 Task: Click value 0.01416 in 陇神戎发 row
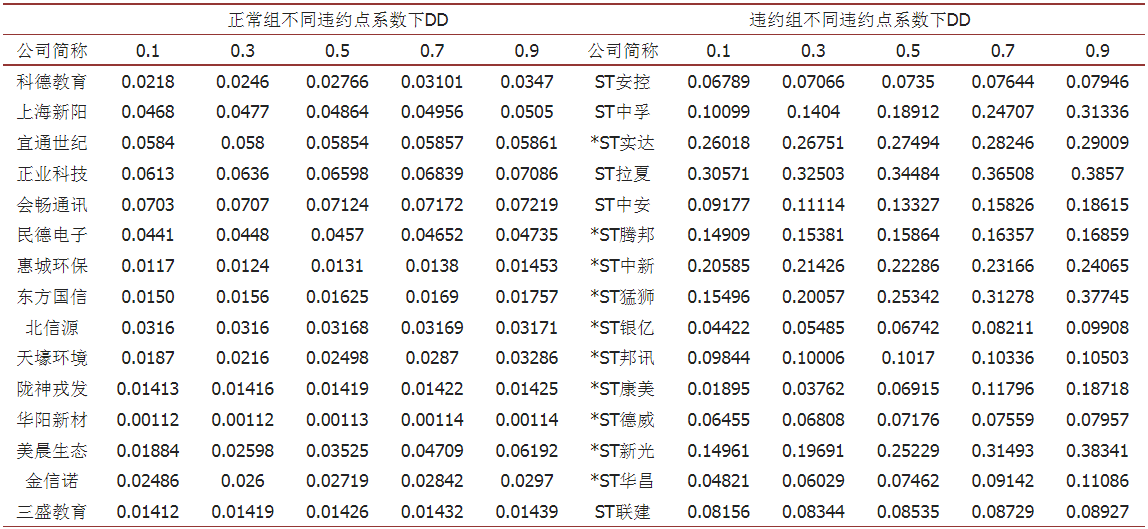tap(242, 389)
